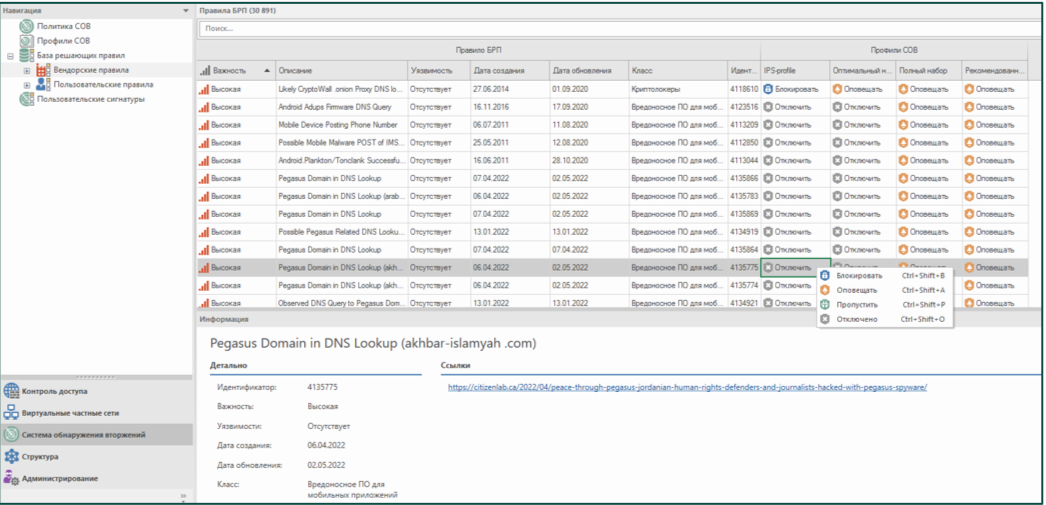This screenshot has height=505, width=1046.
Task: Switch to Виртуальные частные сети section
Action: [x=97, y=413]
